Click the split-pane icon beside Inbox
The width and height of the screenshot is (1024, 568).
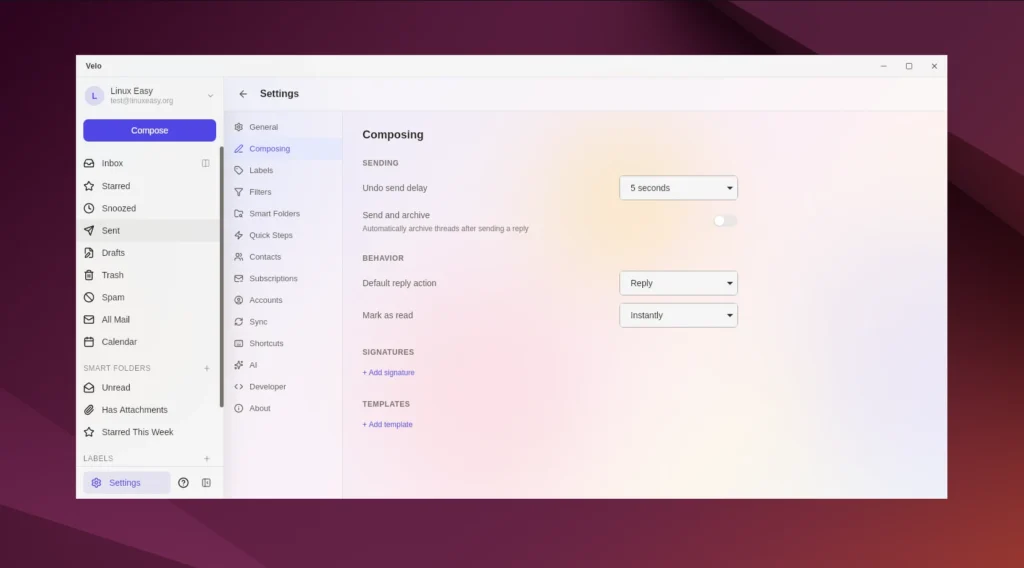point(205,163)
